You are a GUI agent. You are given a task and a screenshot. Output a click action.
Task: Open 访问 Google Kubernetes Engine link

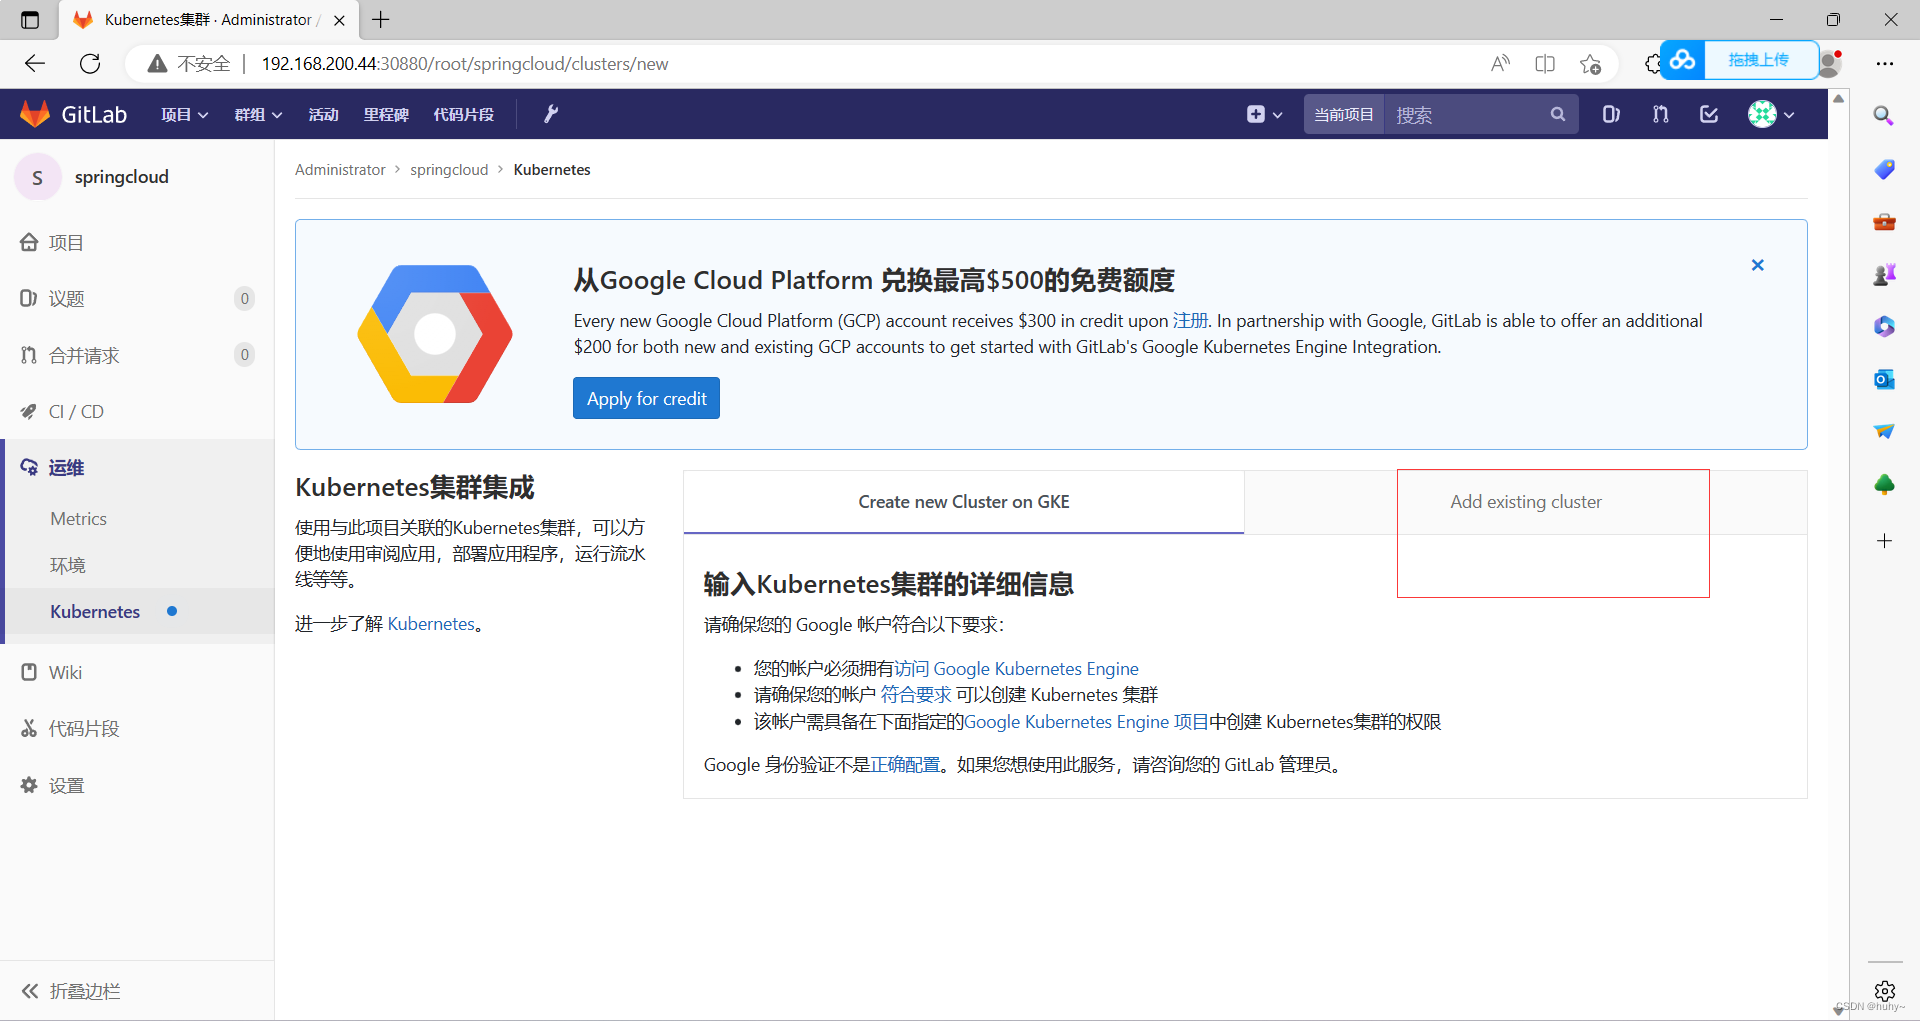pyautogui.click(x=1016, y=669)
